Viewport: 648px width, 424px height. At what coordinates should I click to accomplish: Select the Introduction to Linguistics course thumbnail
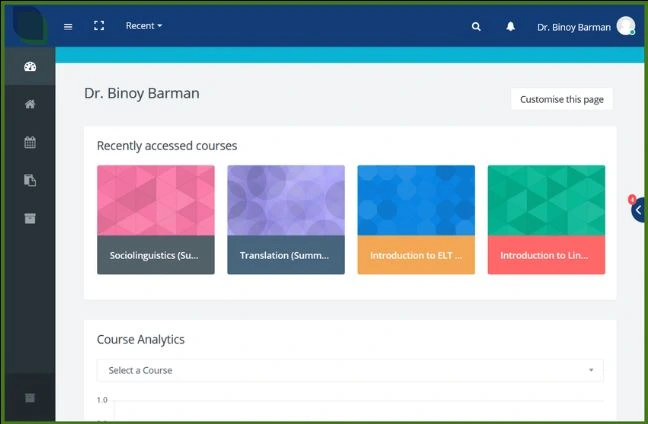pos(545,200)
